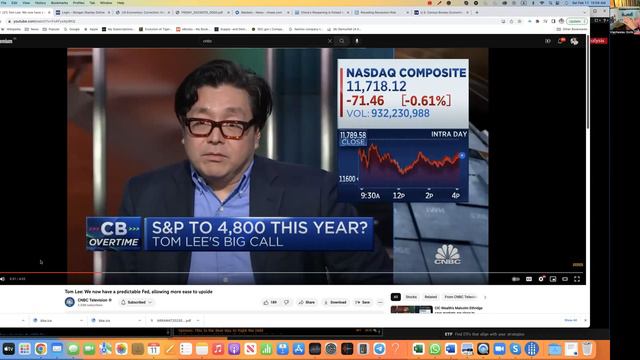
Task: Click the voice search microphone icon
Action: pyautogui.click(x=357, y=41)
